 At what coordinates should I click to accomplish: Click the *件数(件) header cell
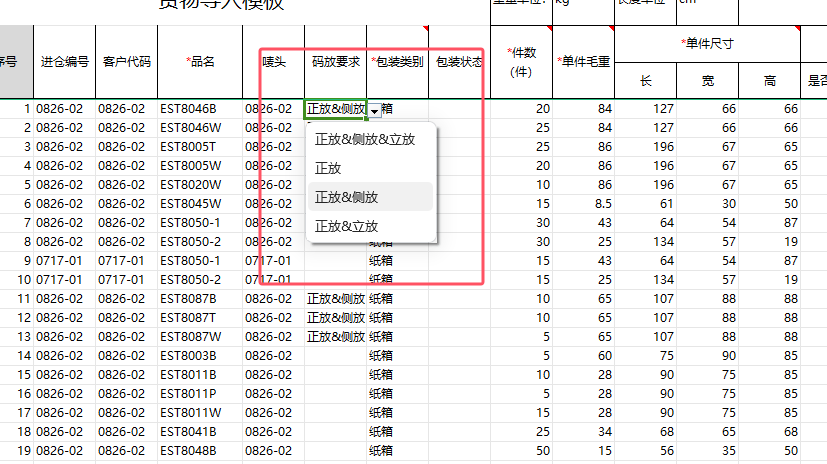pyautogui.click(x=522, y=62)
